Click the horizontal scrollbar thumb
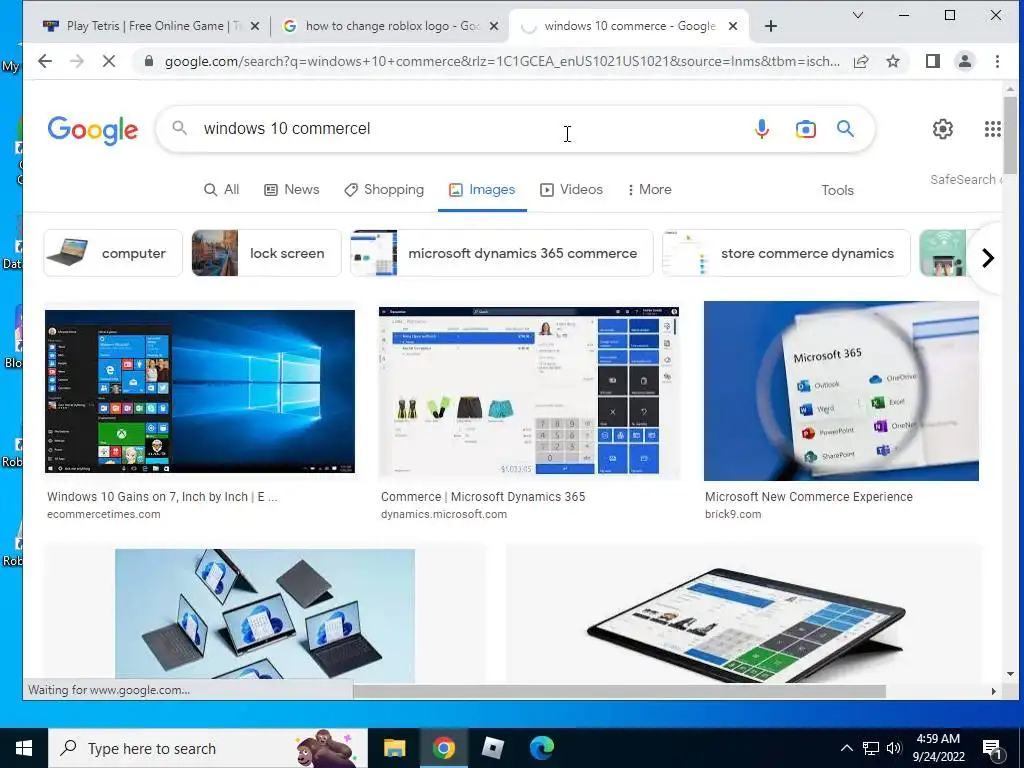This screenshot has height=768, width=1024. pos(619,691)
